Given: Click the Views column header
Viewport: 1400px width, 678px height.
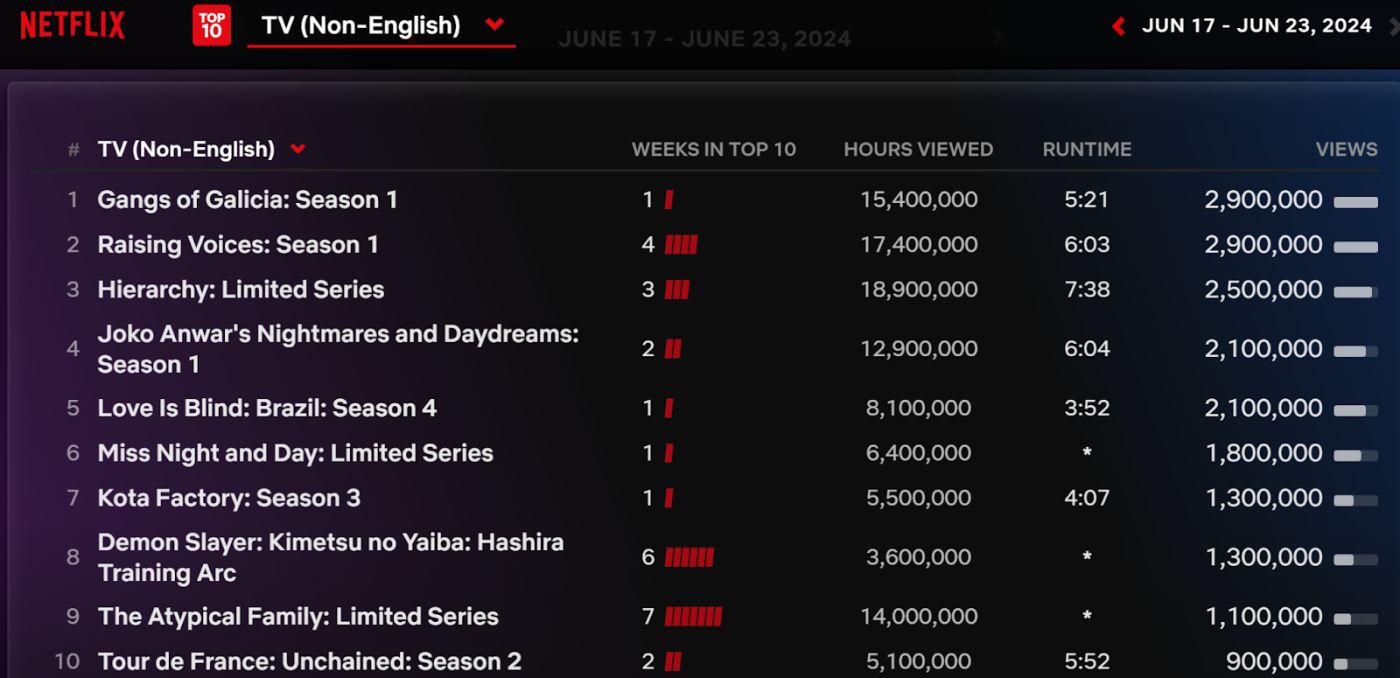Looking at the screenshot, I should (1346, 149).
